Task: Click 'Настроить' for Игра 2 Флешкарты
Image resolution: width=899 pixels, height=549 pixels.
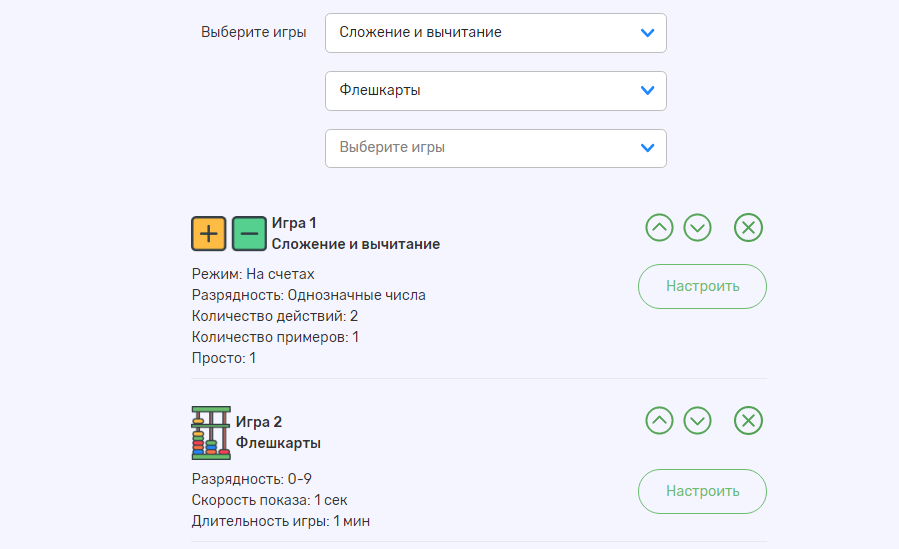Action: 702,492
